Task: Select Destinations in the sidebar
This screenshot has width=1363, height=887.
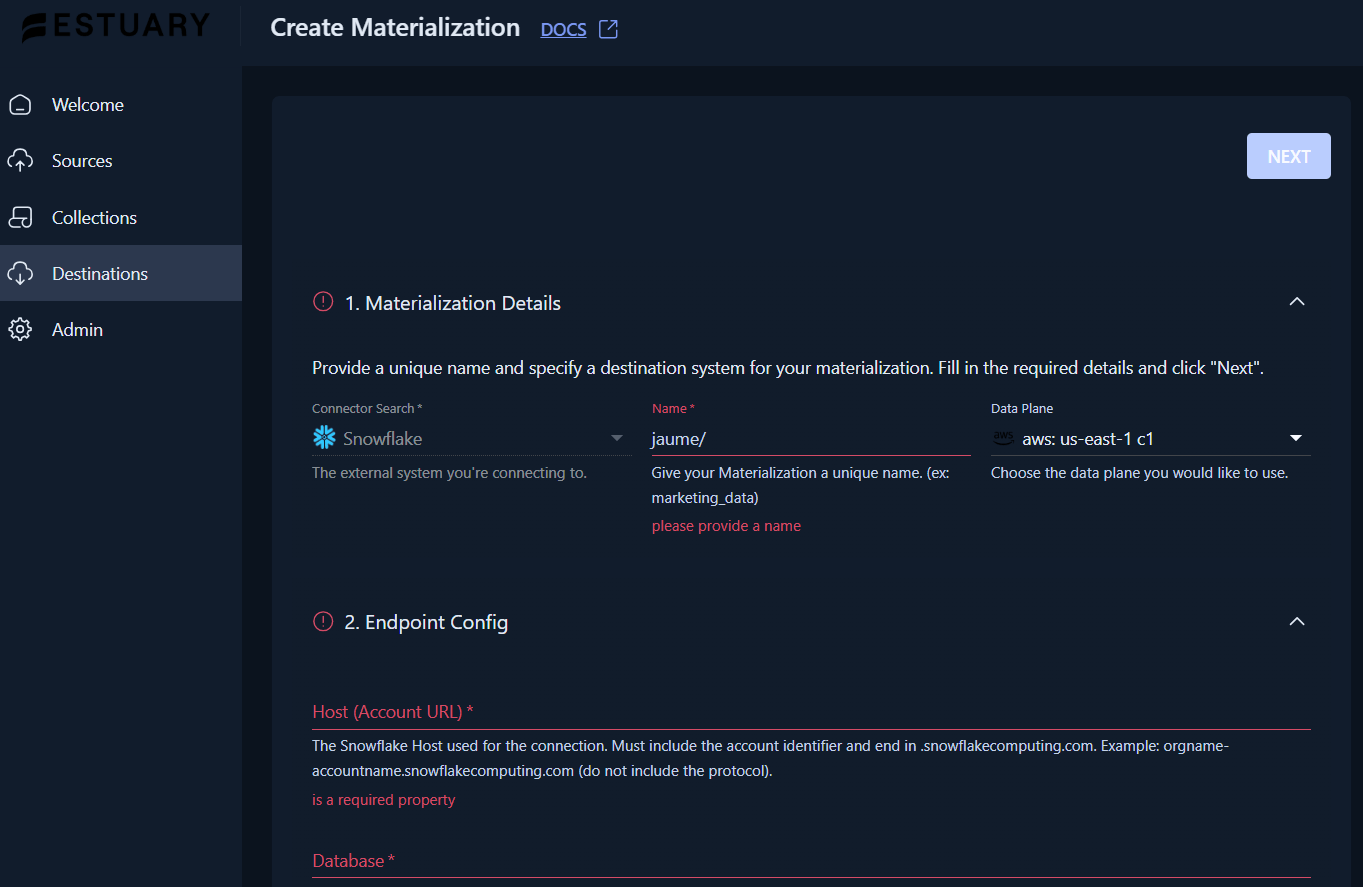Action: pos(99,272)
